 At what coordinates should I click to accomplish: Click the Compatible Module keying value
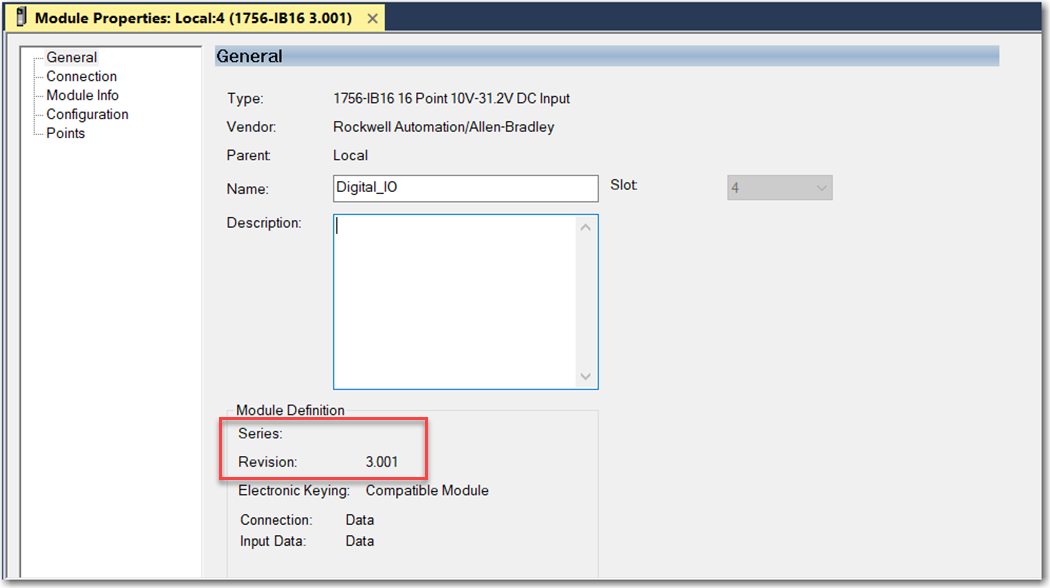point(427,491)
